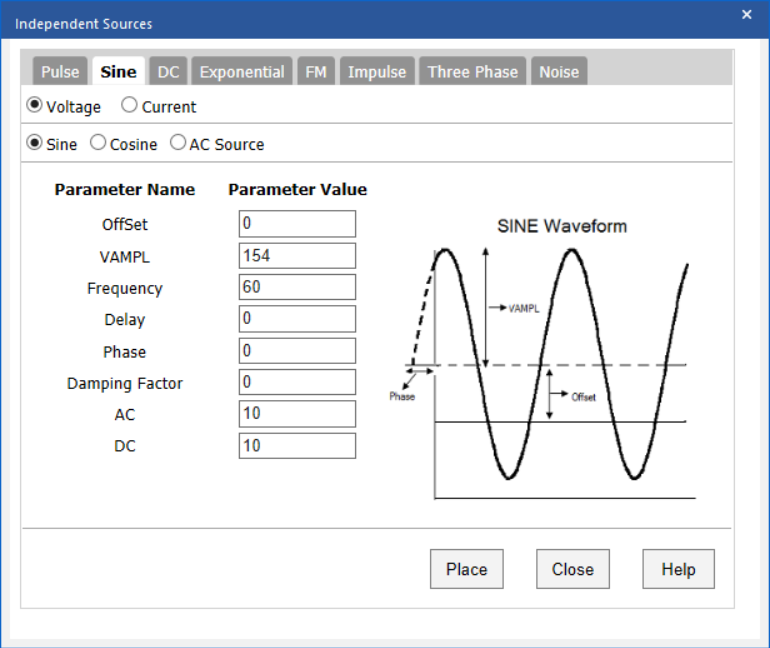
Task: Go to the Three Phase tab
Action: pos(472,72)
